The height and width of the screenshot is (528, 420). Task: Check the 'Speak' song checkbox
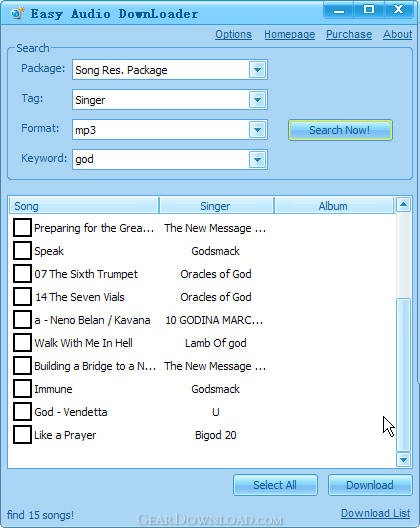(22, 251)
